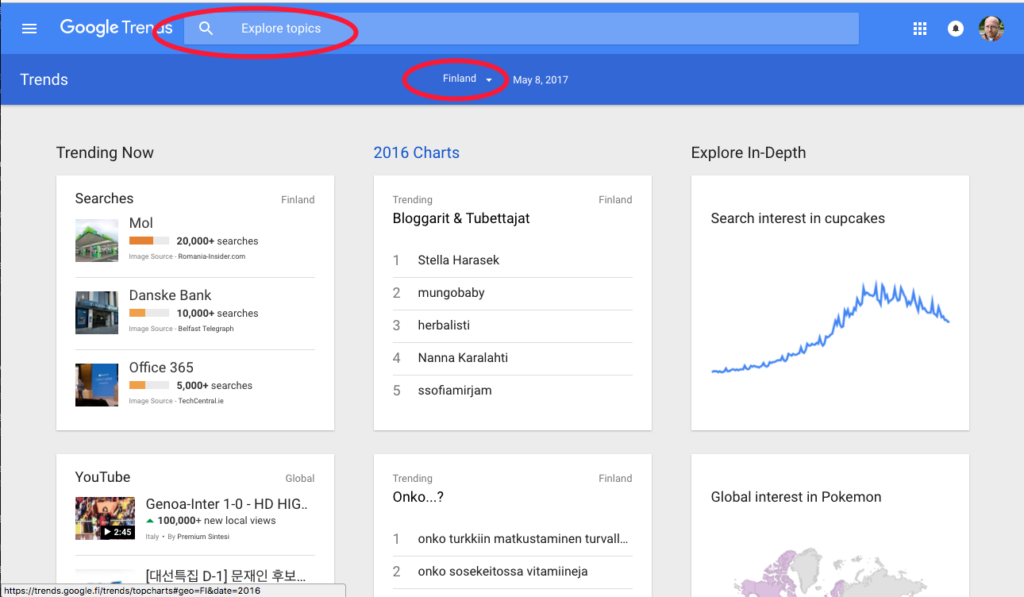Click the Explore In-Depth heading
The width and height of the screenshot is (1024, 597).
(x=748, y=153)
